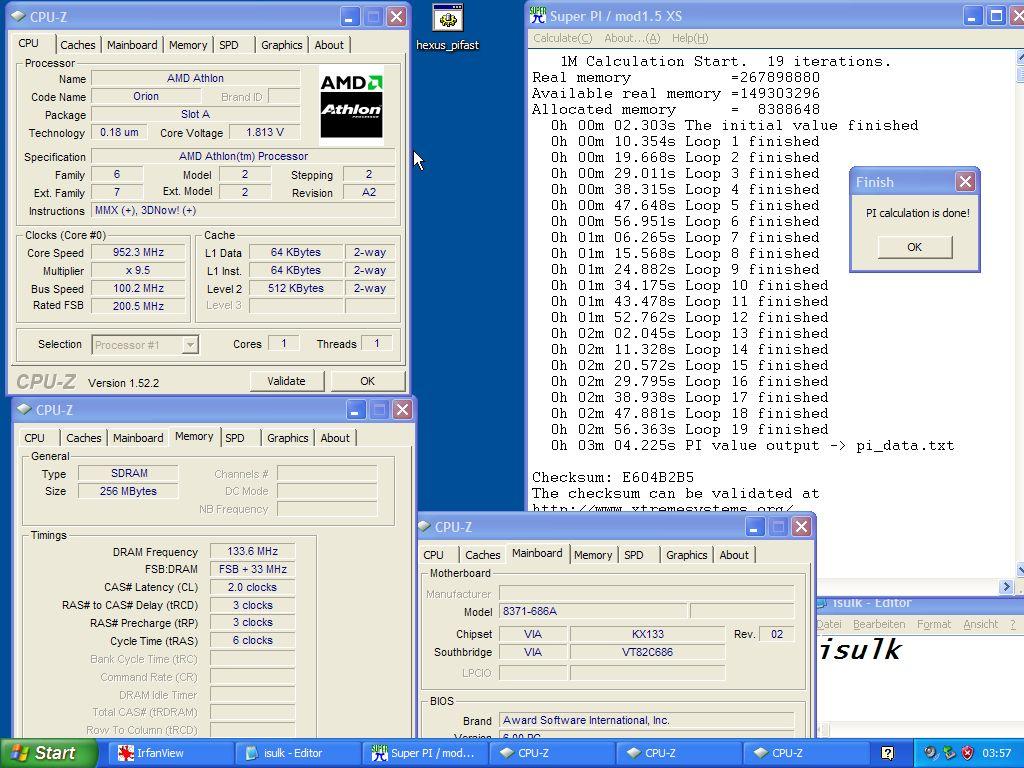Image resolution: width=1024 pixels, height=768 pixels.
Task: Open Format menu in isulk Editor
Action: (x=934, y=624)
